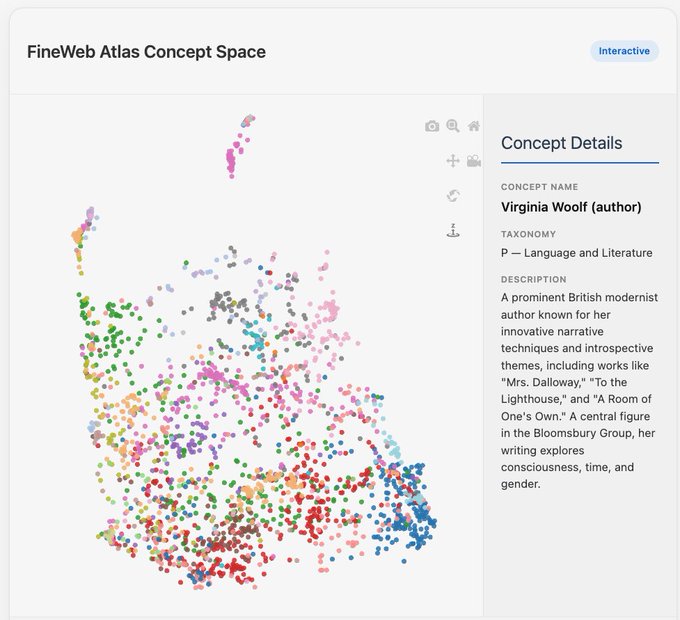Screen dimensions: 680x620
Task: Click the FineWeb Atlas Concept Space title
Action: [146, 51]
